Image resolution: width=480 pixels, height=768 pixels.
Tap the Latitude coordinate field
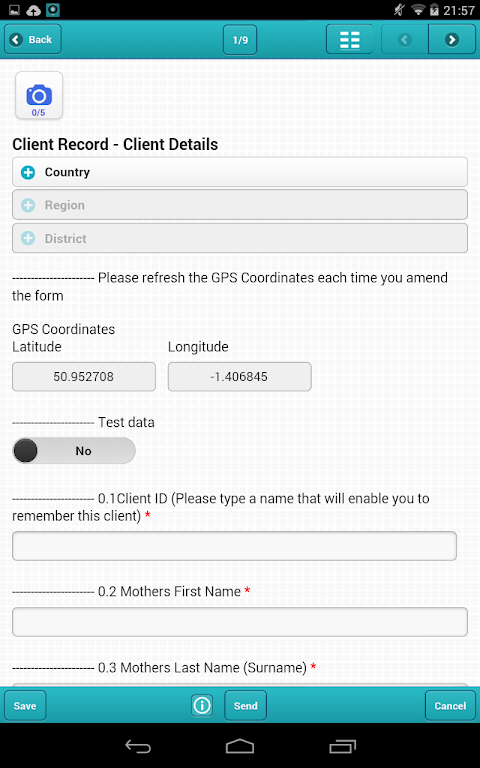[84, 377]
